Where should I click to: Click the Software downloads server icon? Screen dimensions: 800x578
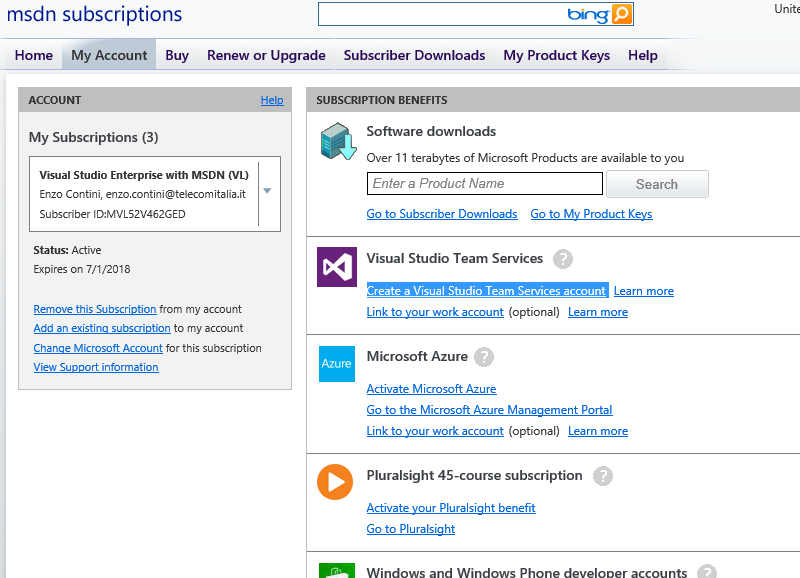point(337,141)
